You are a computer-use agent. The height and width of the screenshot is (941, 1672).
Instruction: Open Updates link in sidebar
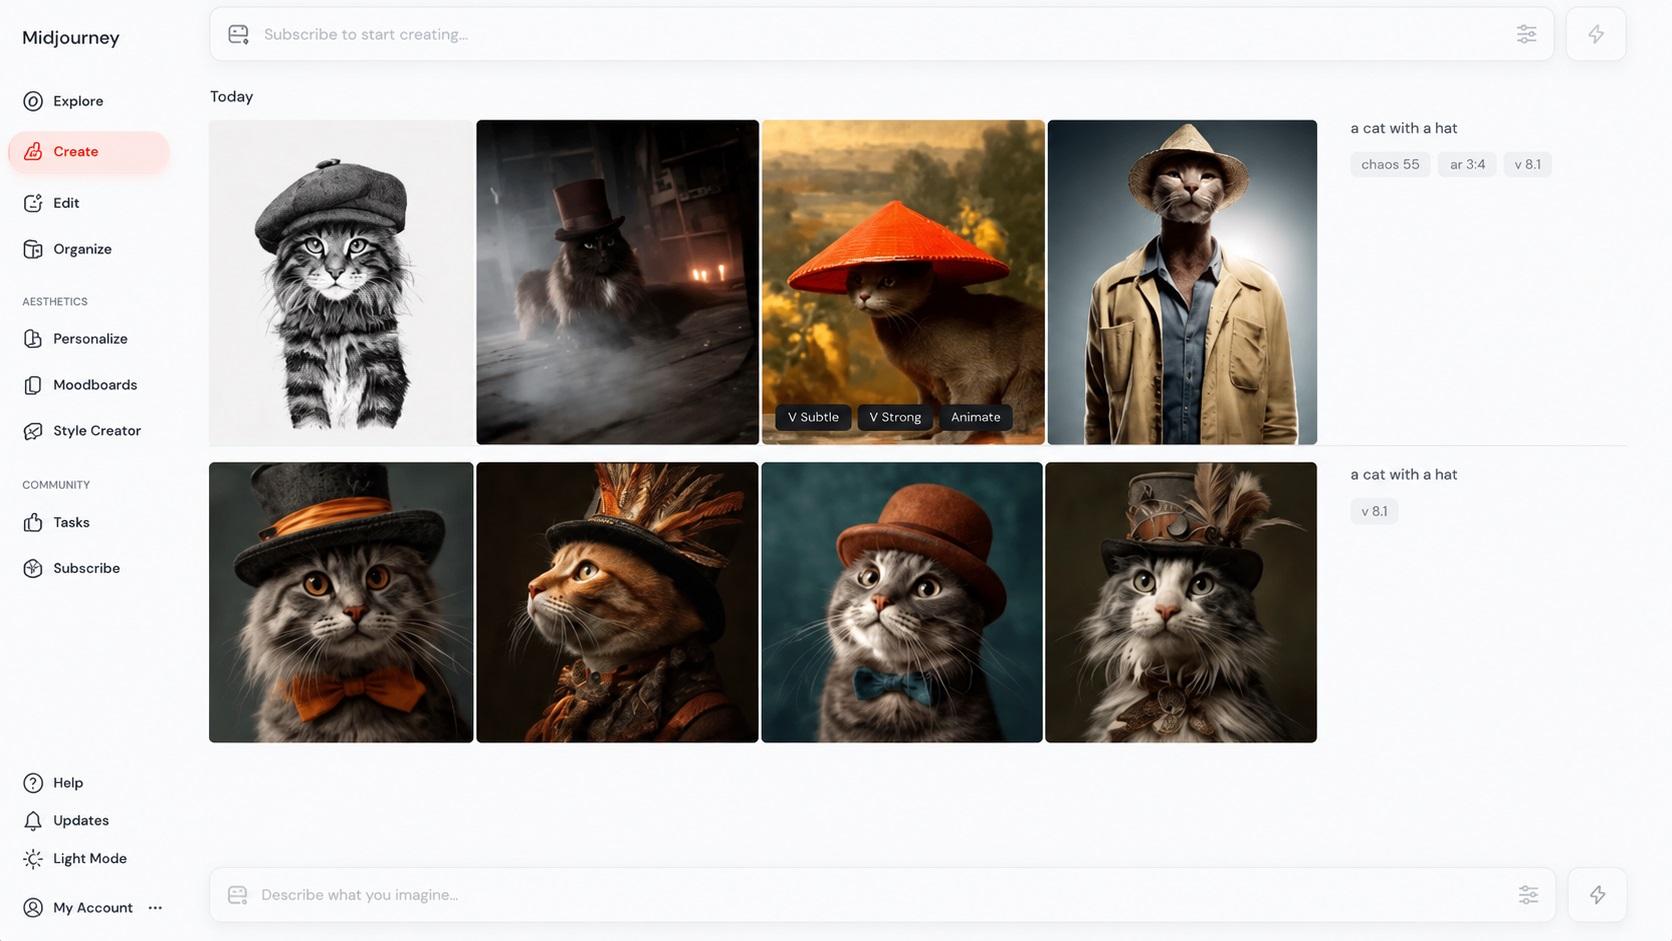81,821
